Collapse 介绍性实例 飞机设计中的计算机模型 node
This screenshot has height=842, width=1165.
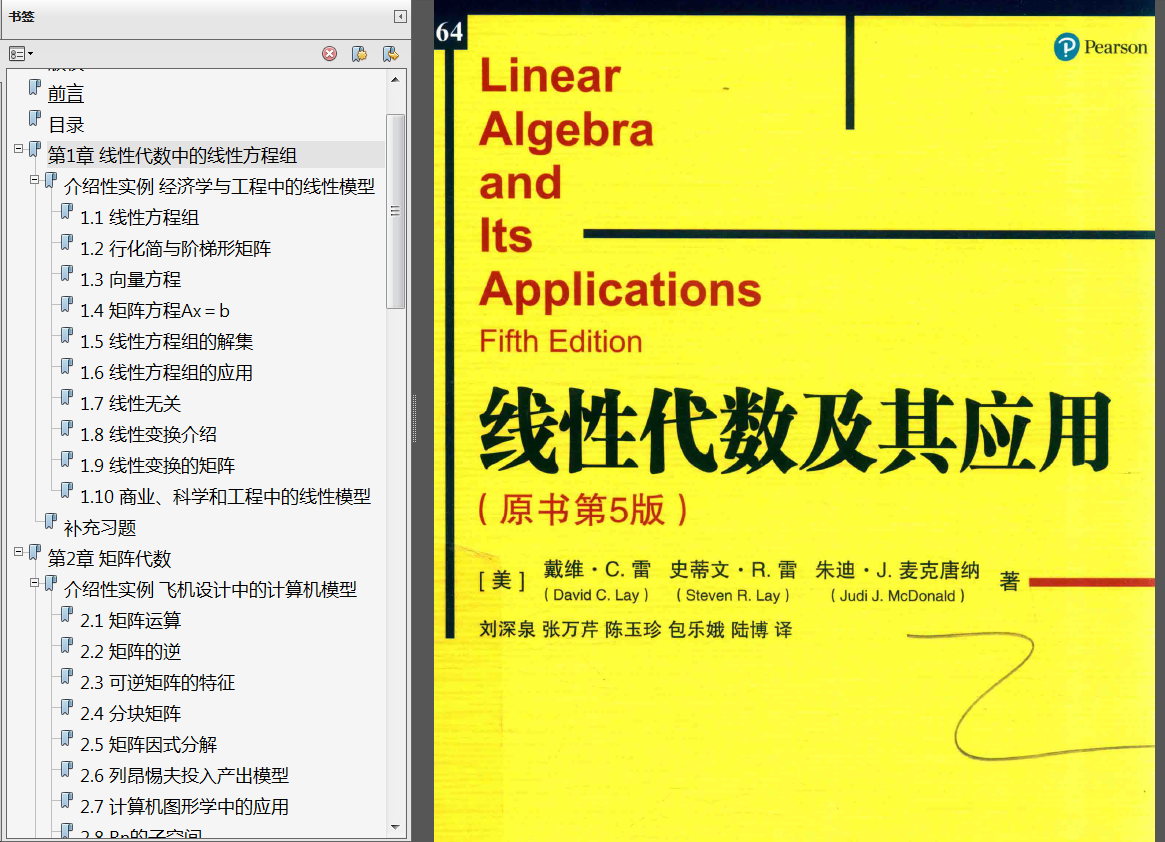(34, 583)
